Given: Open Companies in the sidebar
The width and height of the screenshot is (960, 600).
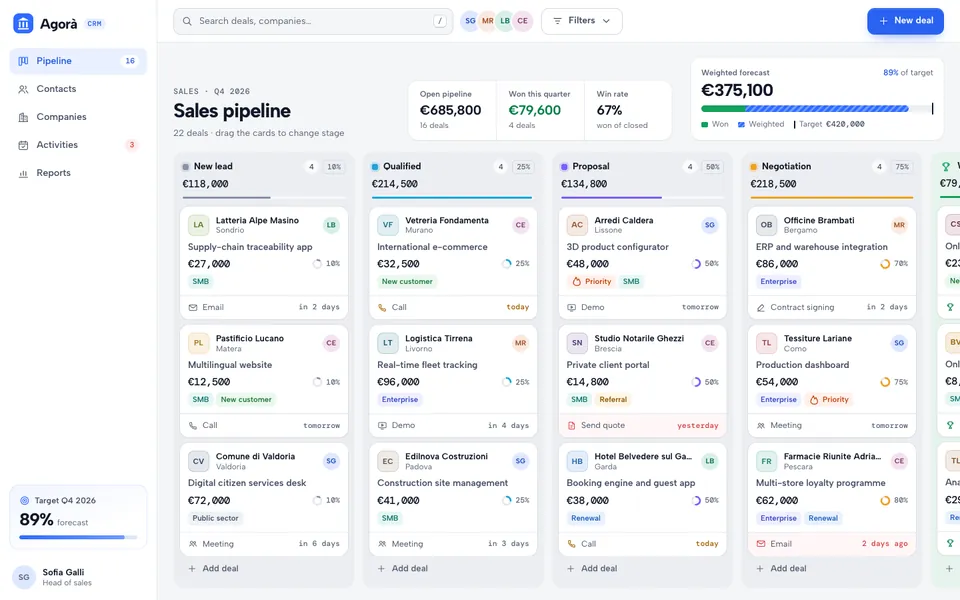Looking at the screenshot, I should click(78, 117).
